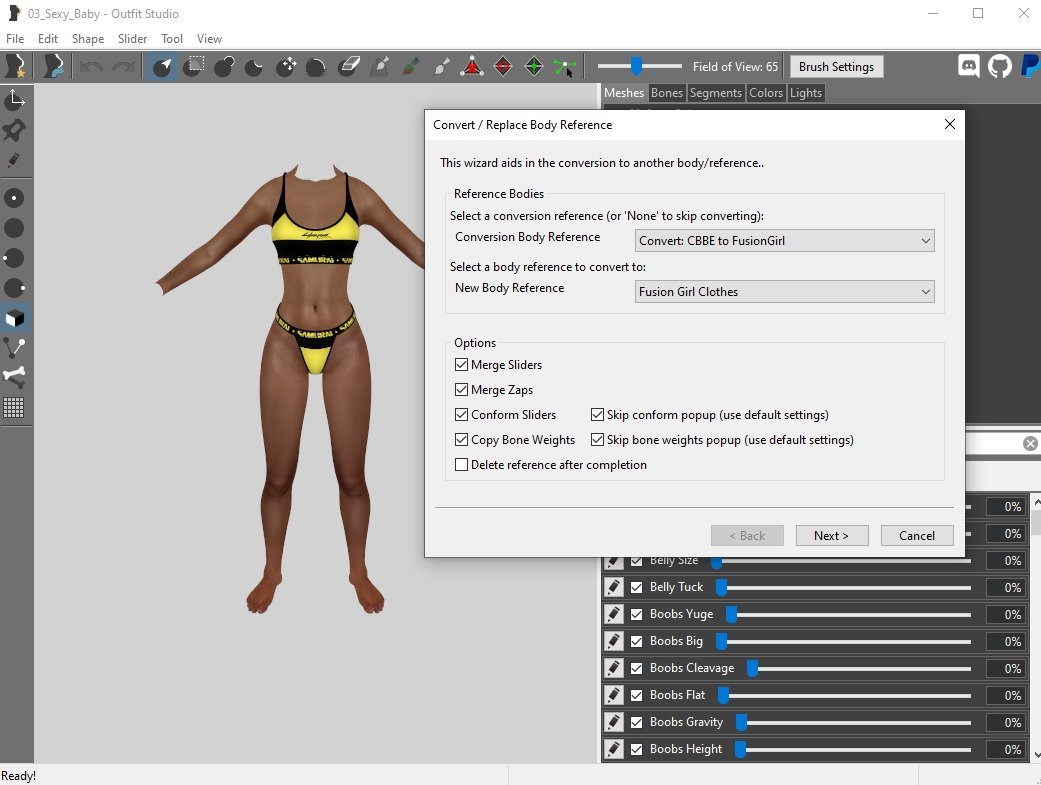Click the Next button in wizard

831,536
